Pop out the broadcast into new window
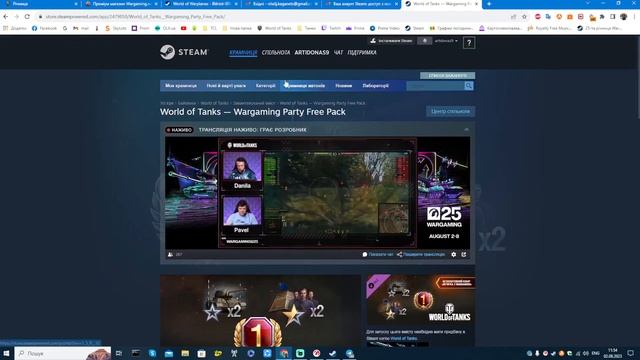The width and height of the screenshot is (640, 360). click(464, 254)
